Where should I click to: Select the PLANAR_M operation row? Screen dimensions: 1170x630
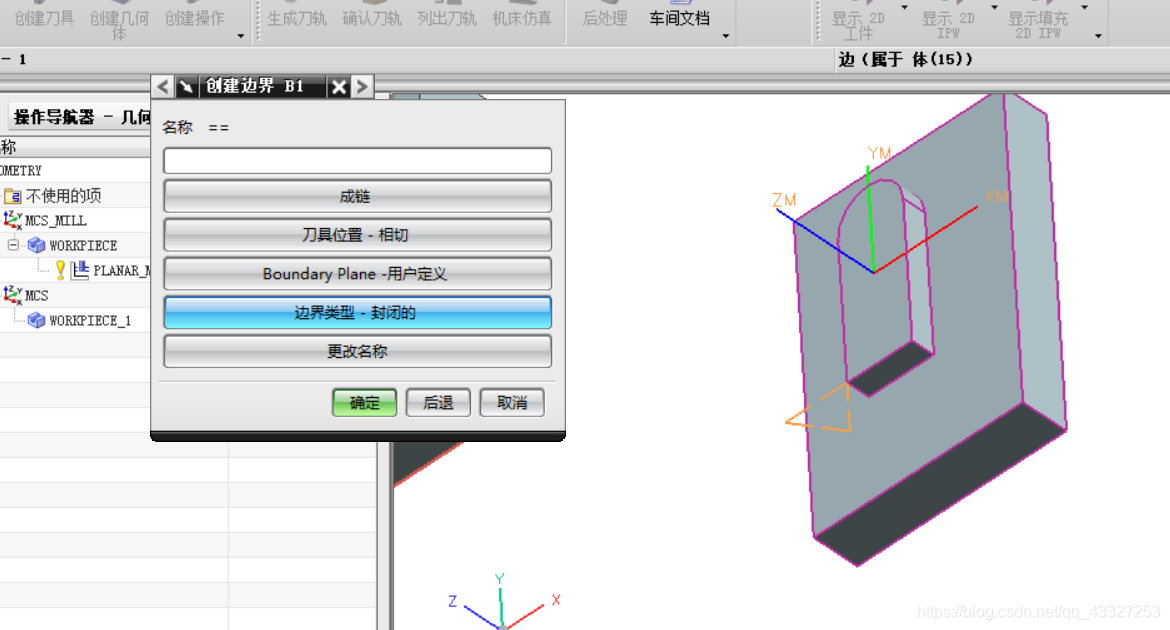coord(122,271)
